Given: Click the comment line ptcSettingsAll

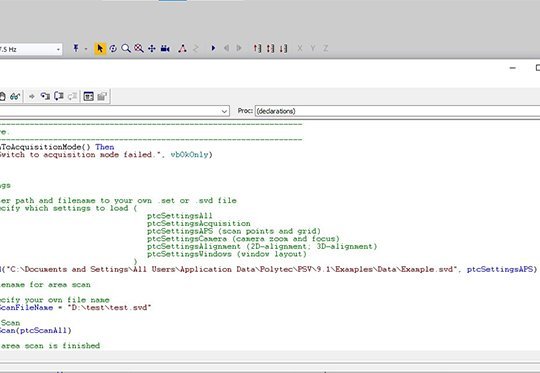Looking at the screenshot, I should [x=180, y=216].
